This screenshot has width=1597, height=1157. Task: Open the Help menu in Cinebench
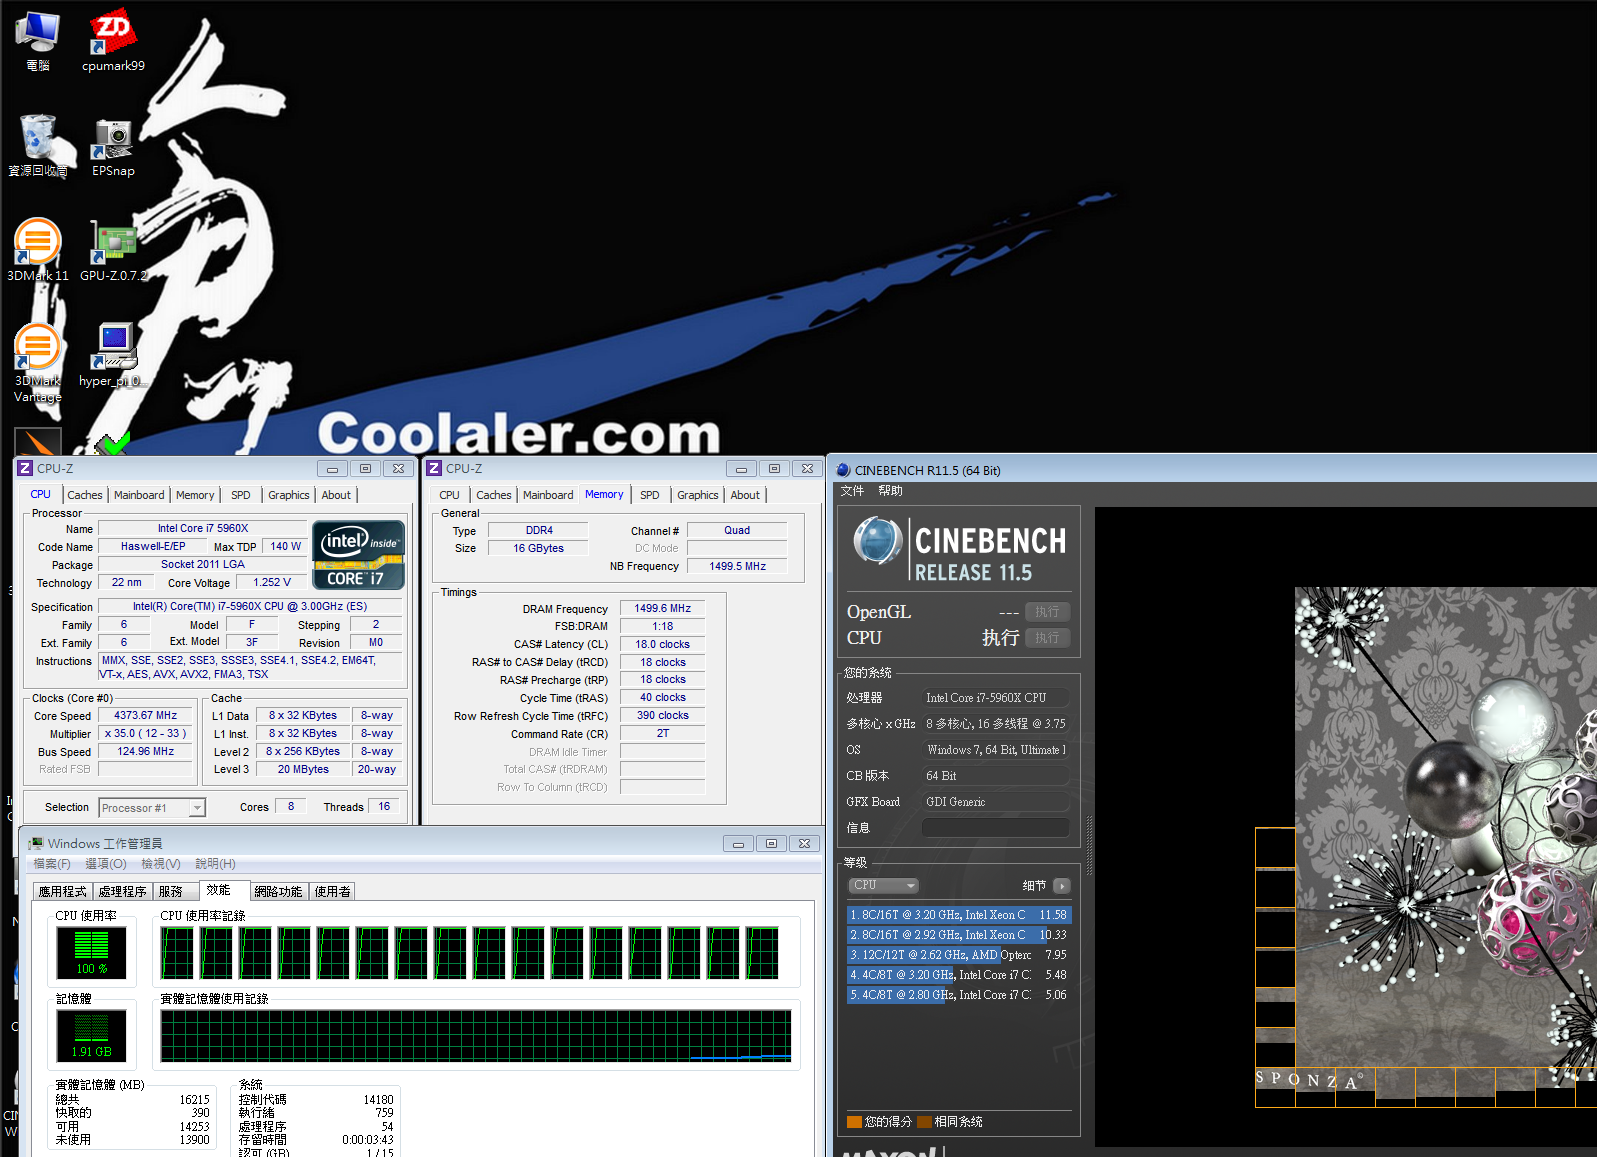click(891, 491)
